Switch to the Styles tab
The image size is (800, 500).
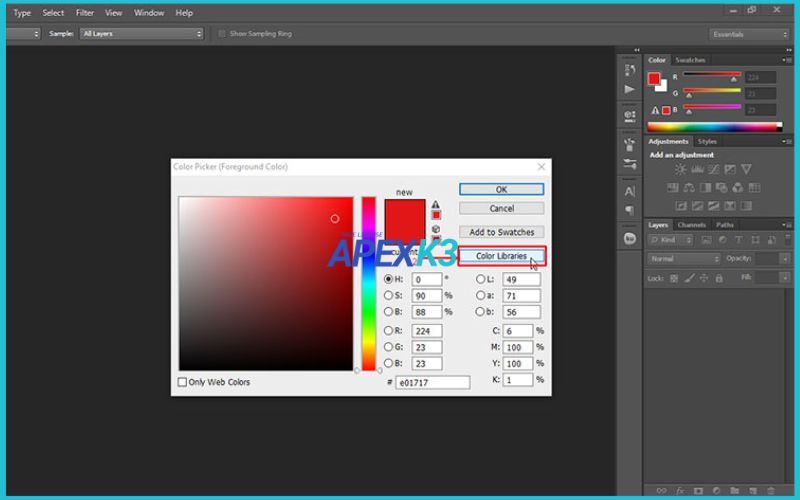coord(707,142)
